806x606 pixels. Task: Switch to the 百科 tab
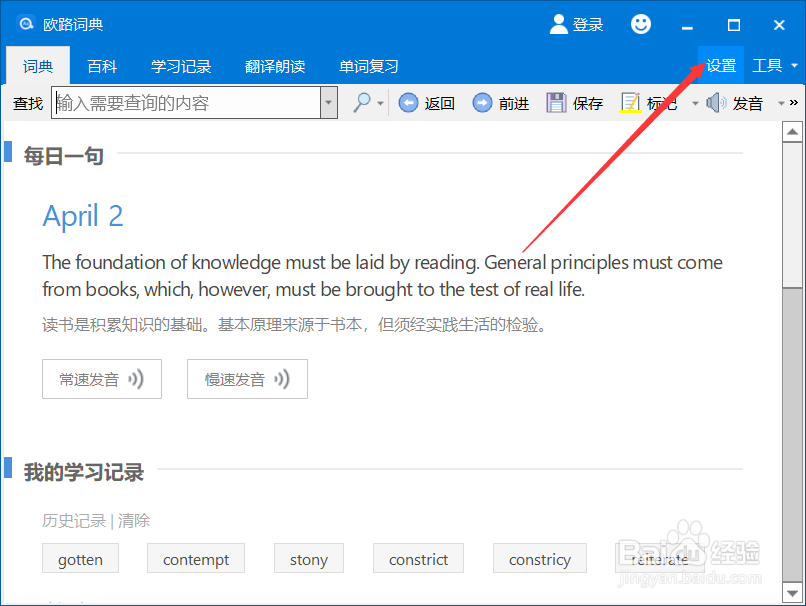[x=102, y=66]
